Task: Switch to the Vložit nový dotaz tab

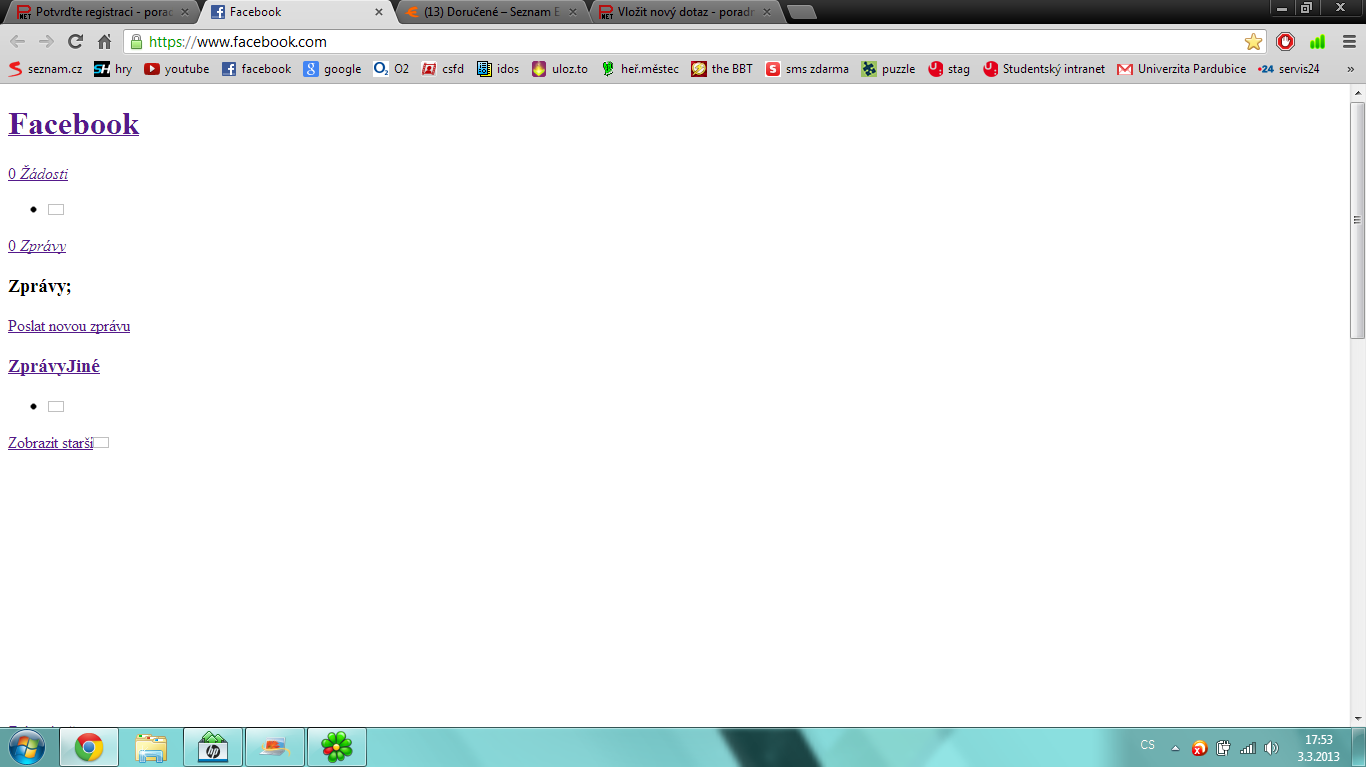Action: [x=686, y=12]
